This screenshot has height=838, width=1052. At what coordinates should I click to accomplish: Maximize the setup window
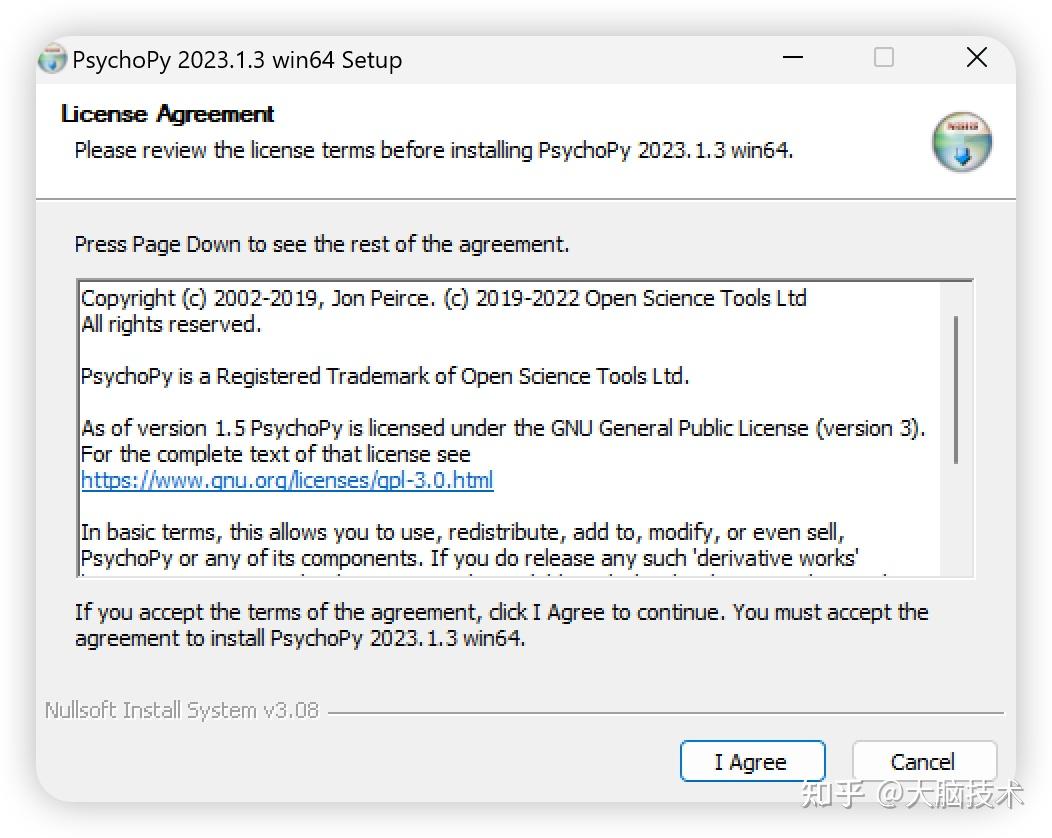coord(884,58)
